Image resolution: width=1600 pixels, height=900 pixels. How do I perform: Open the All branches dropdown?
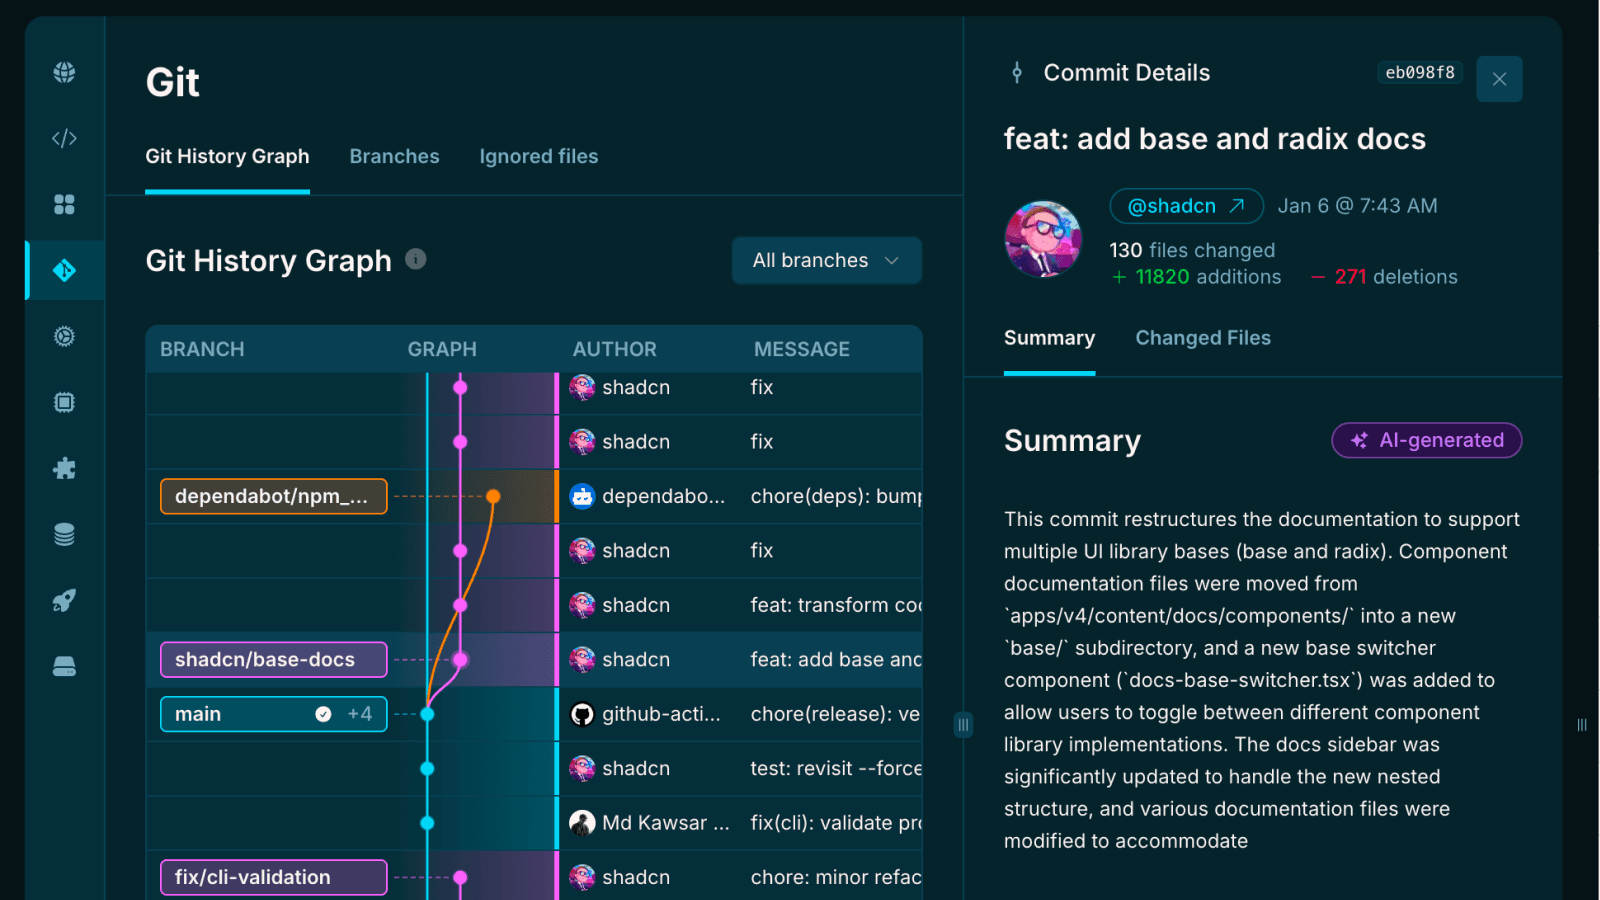pyautogui.click(x=826, y=260)
